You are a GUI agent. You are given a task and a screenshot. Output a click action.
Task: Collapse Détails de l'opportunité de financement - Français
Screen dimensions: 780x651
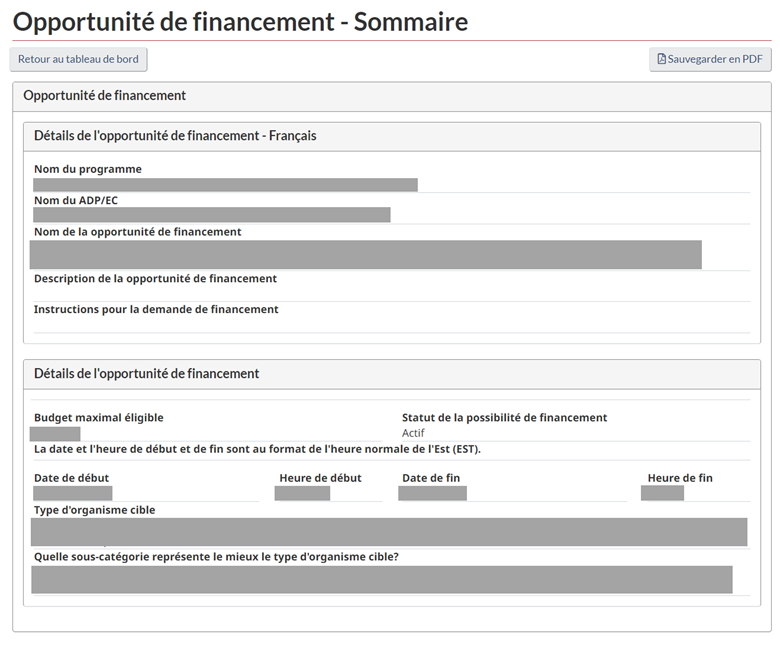pos(391,137)
